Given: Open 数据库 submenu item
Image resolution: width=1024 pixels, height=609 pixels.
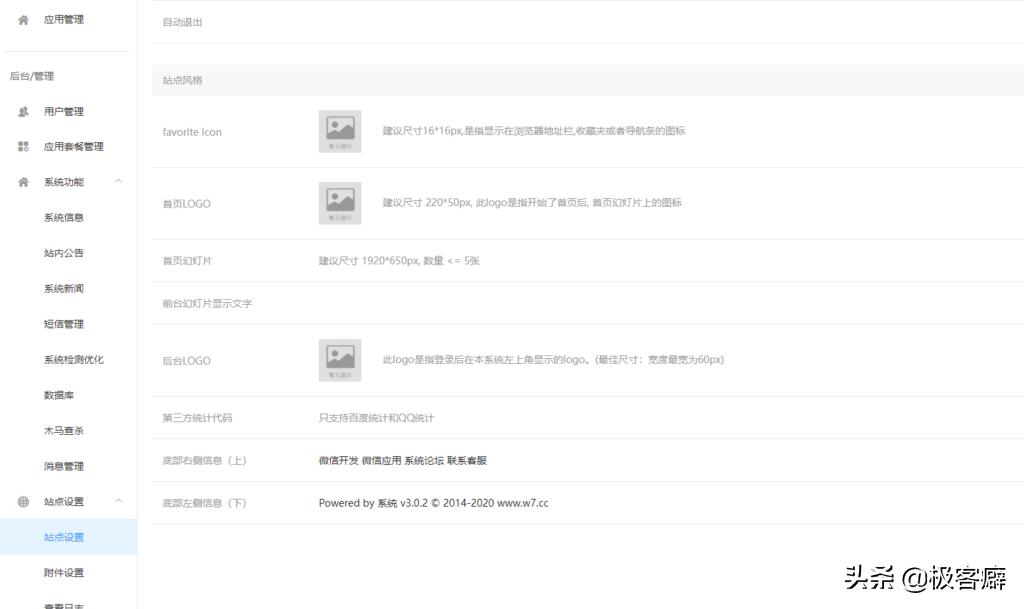Looking at the screenshot, I should 59,395.
